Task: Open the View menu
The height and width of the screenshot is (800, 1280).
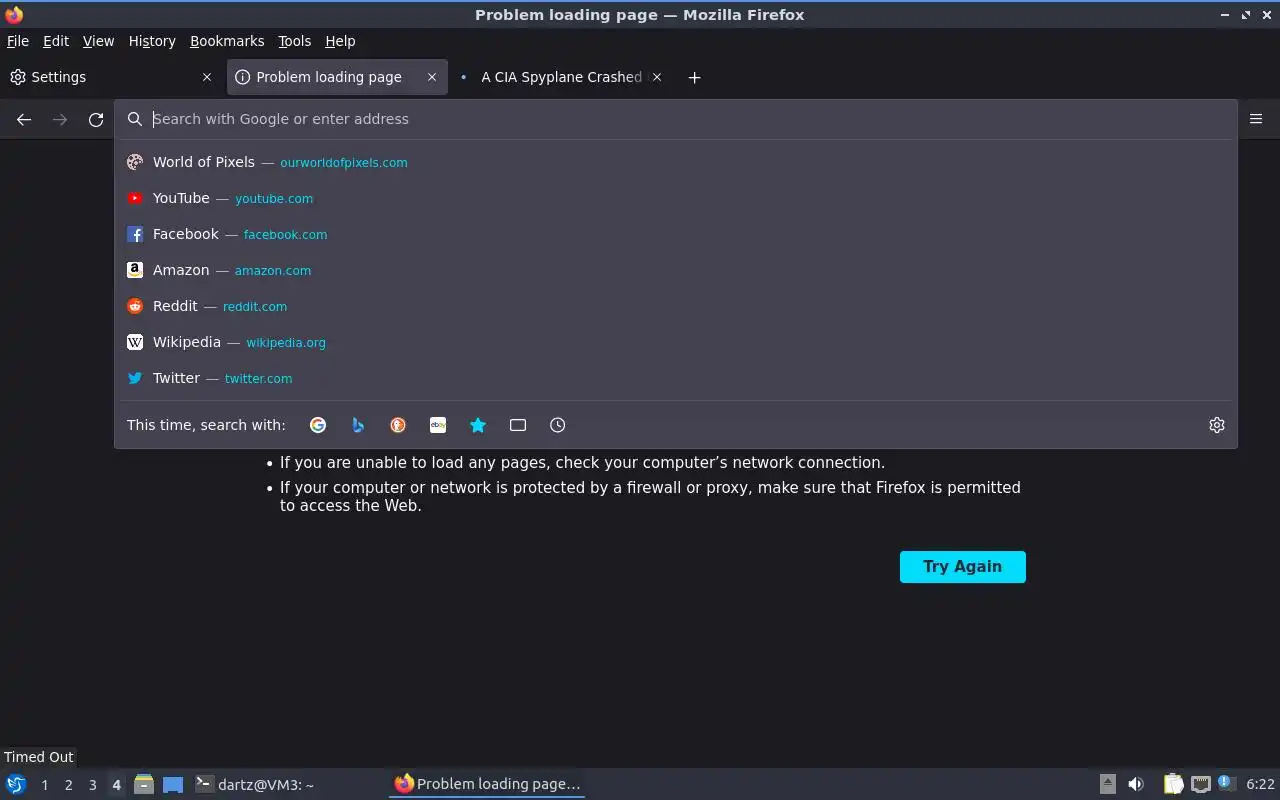Action: (x=98, y=41)
